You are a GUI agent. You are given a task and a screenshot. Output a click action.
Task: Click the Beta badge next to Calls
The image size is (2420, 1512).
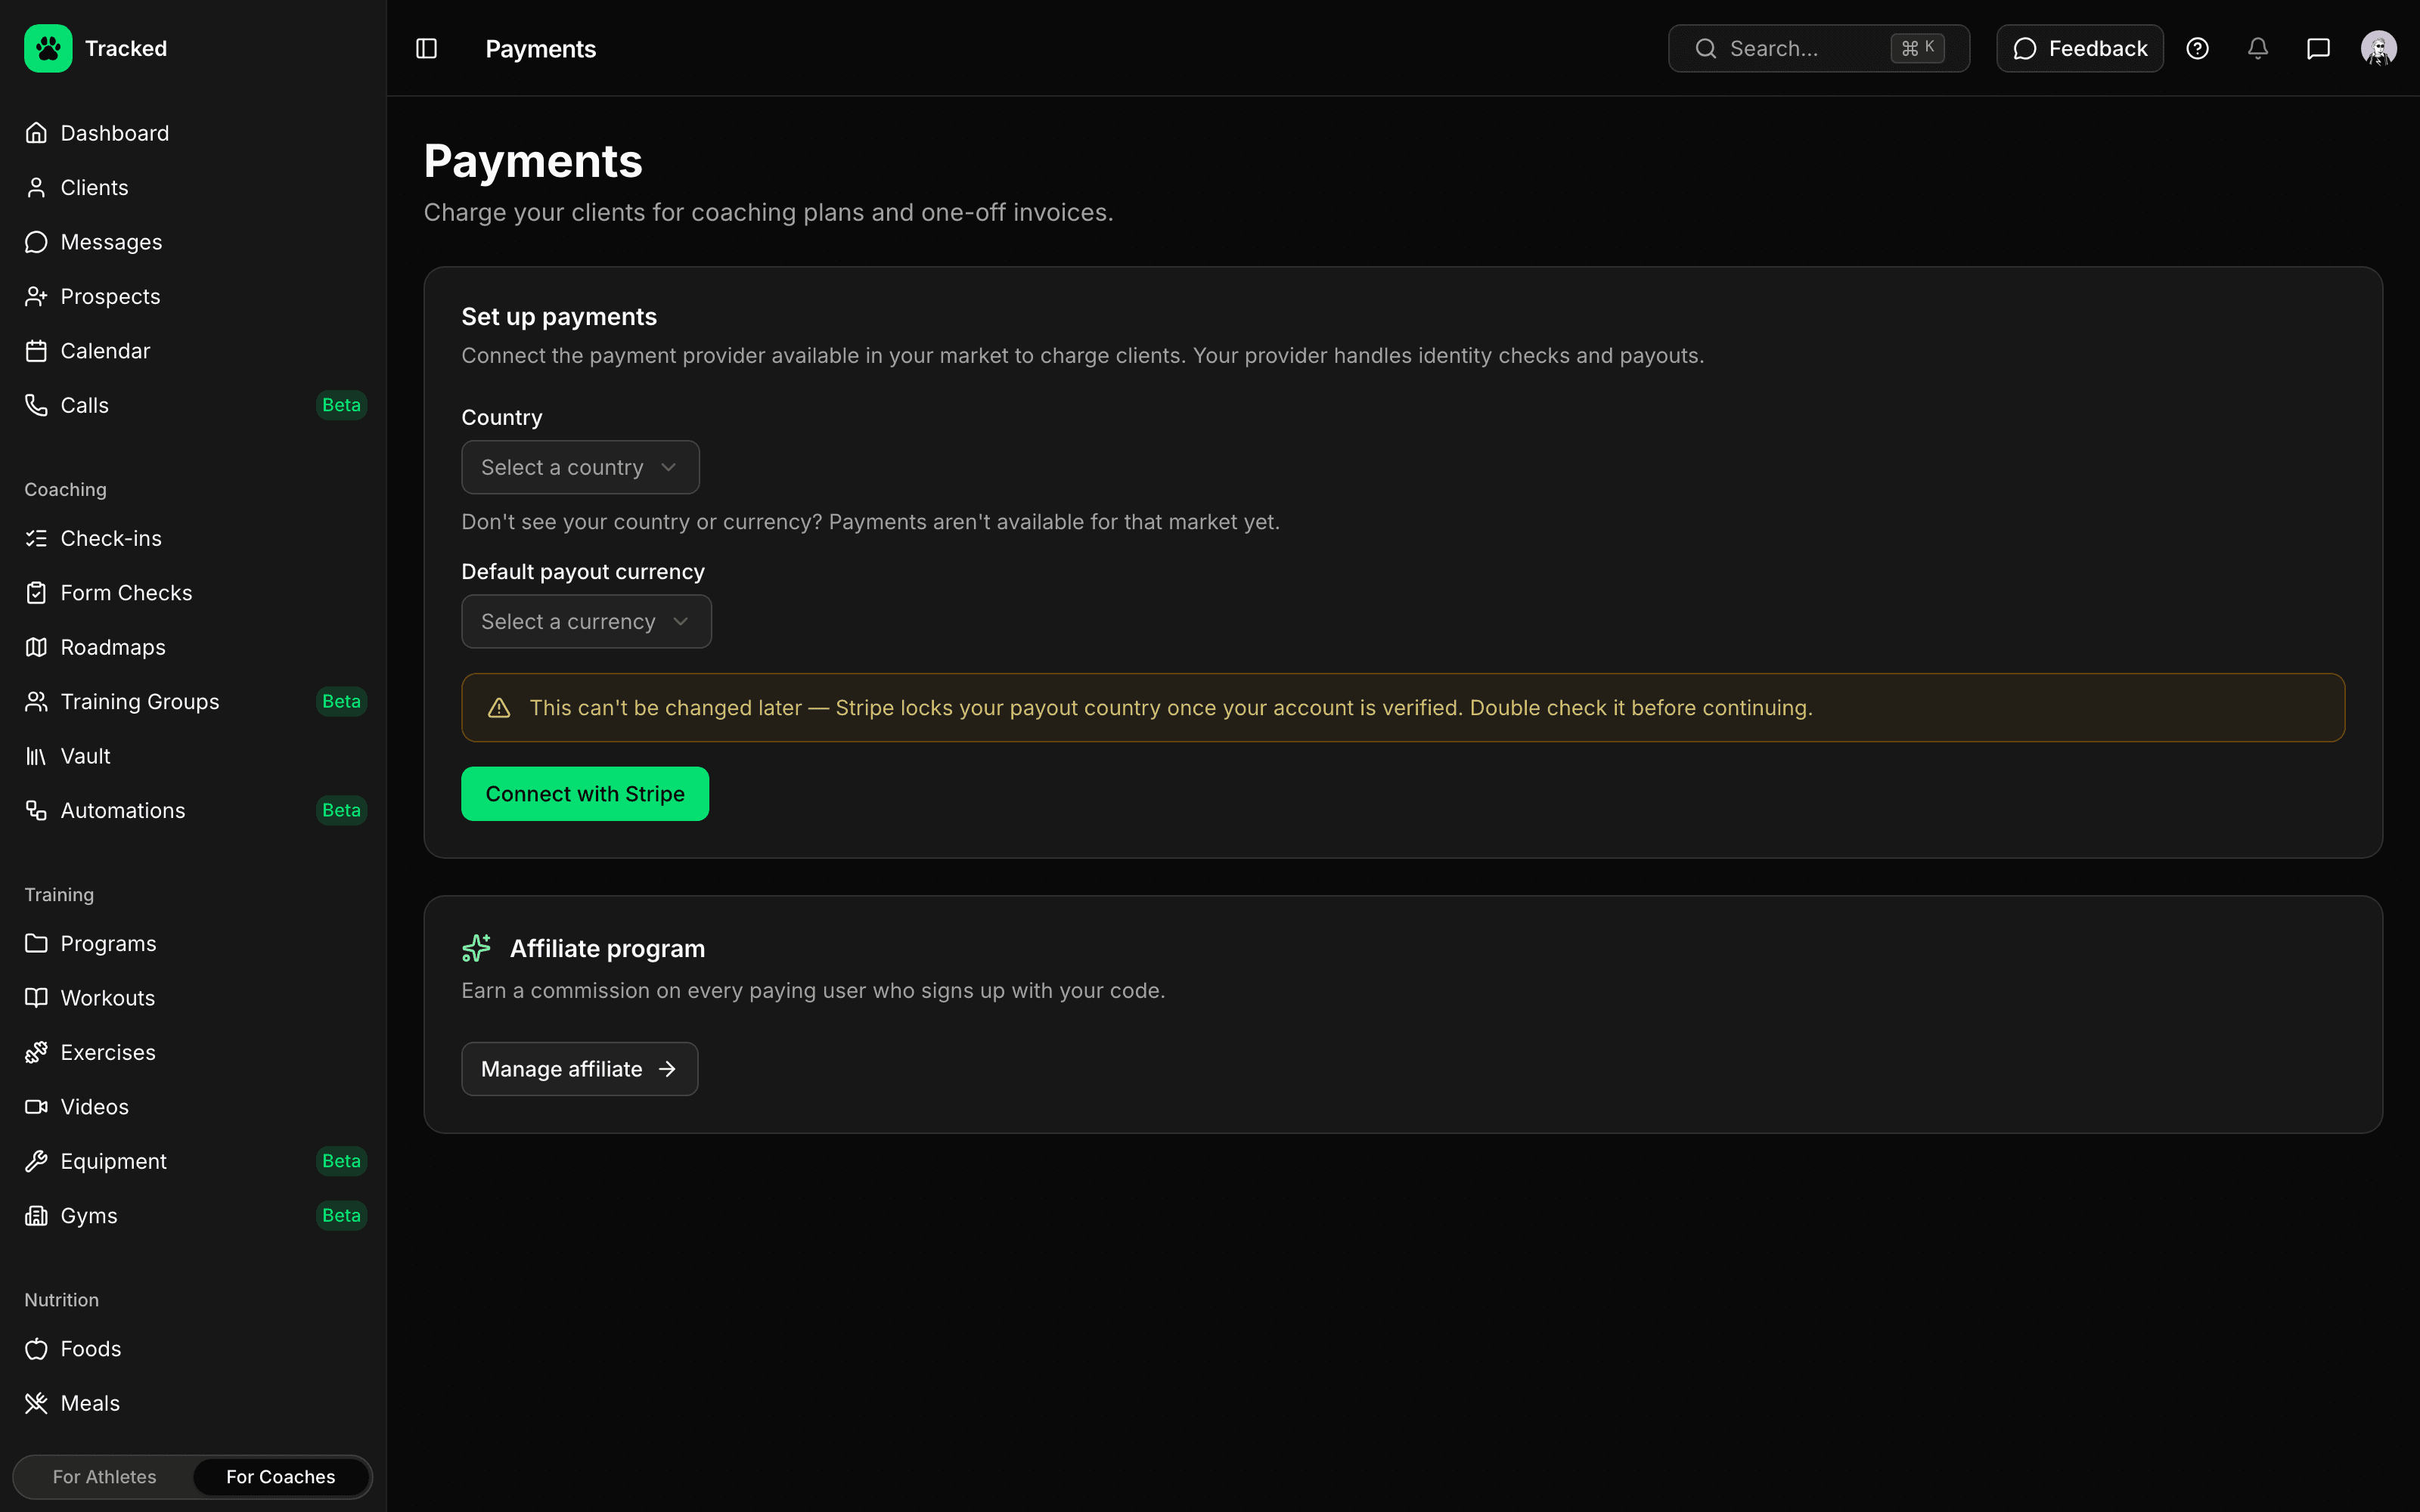341,405
